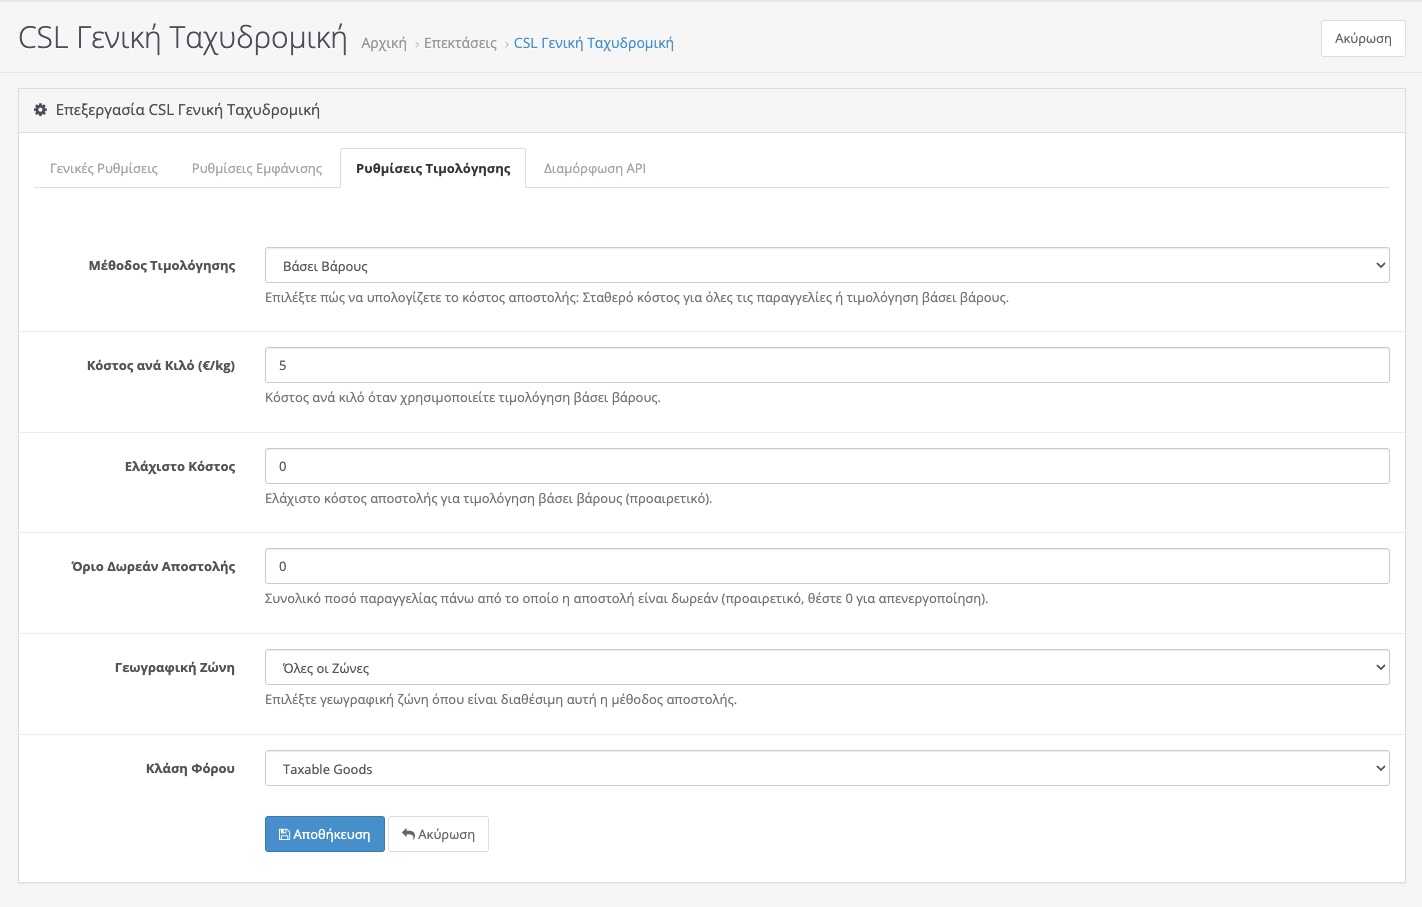The height and width of the screenshot is (907, 1422).
Task: Expand the Μέθοδος Τιμολόγησης dropdown
Action: pos(827,265)
